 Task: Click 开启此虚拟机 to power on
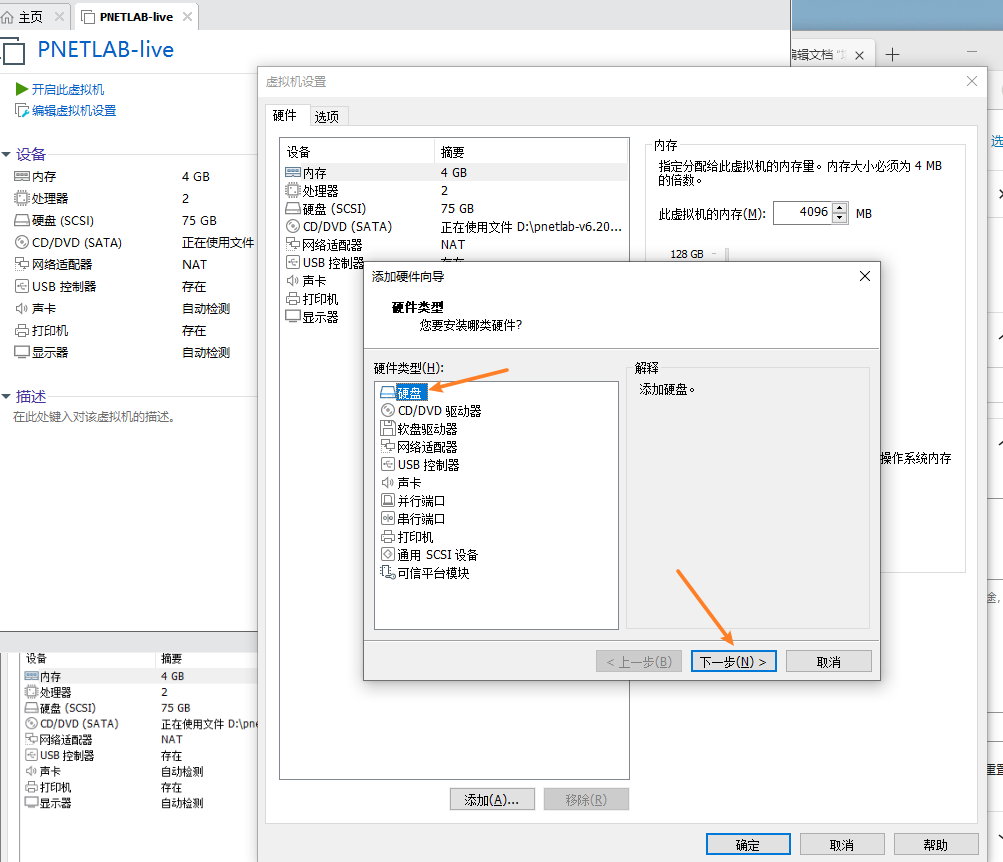coord(67,90)
